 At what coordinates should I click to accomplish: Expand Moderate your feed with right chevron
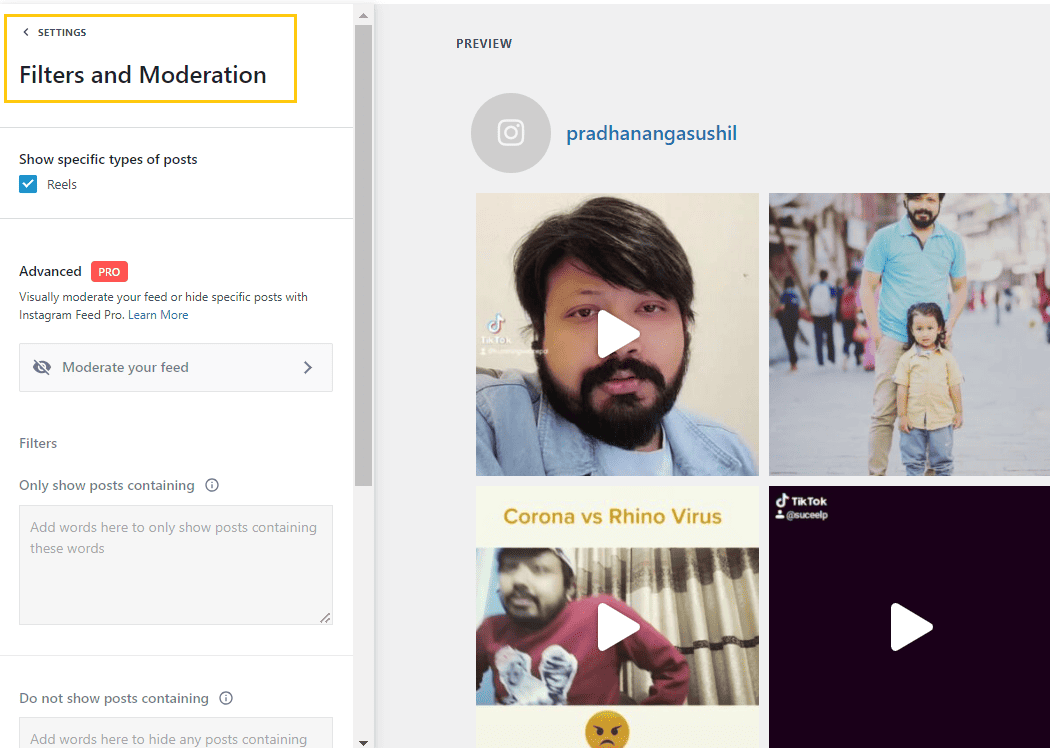click(308, 367)
